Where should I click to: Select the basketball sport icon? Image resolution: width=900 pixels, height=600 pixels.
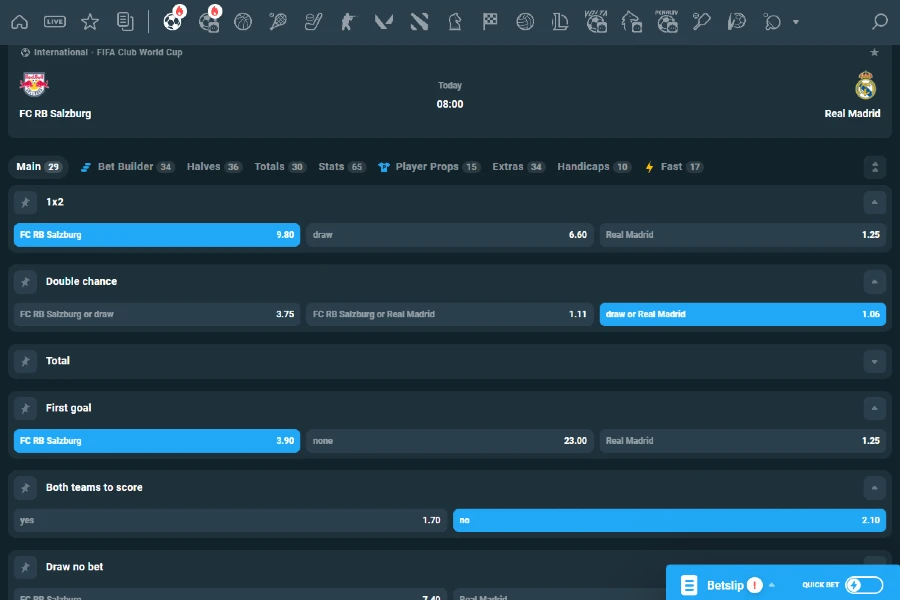(x=243, y=21)
